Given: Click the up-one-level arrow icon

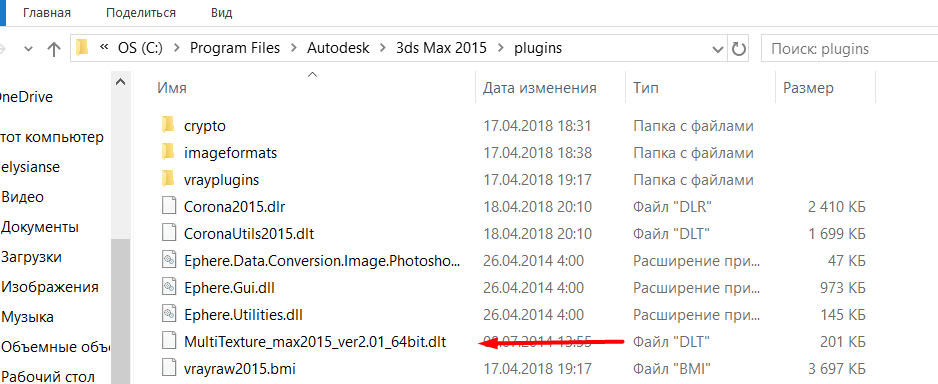Looking at the screenshot, I should pos(54,49).
